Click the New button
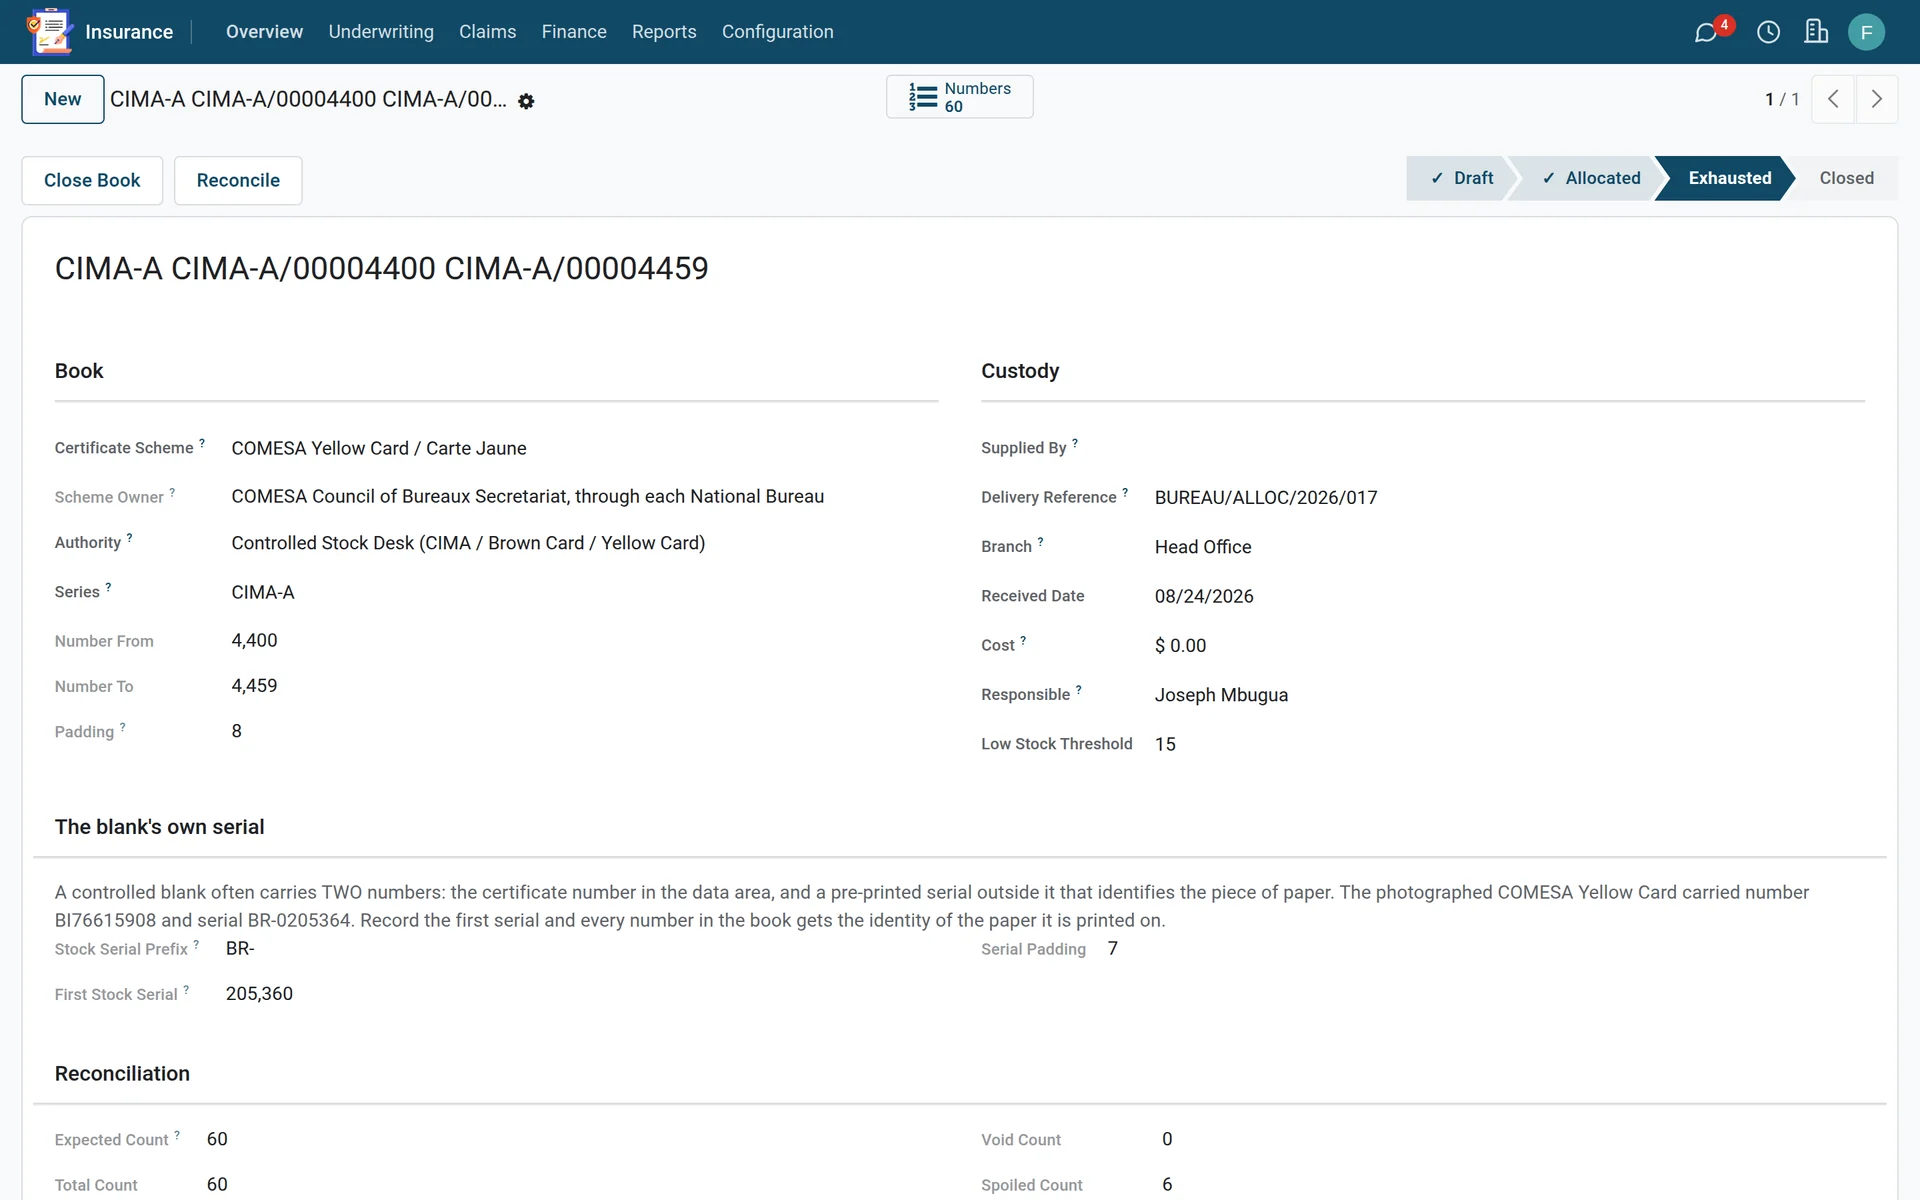 (63, 99)
